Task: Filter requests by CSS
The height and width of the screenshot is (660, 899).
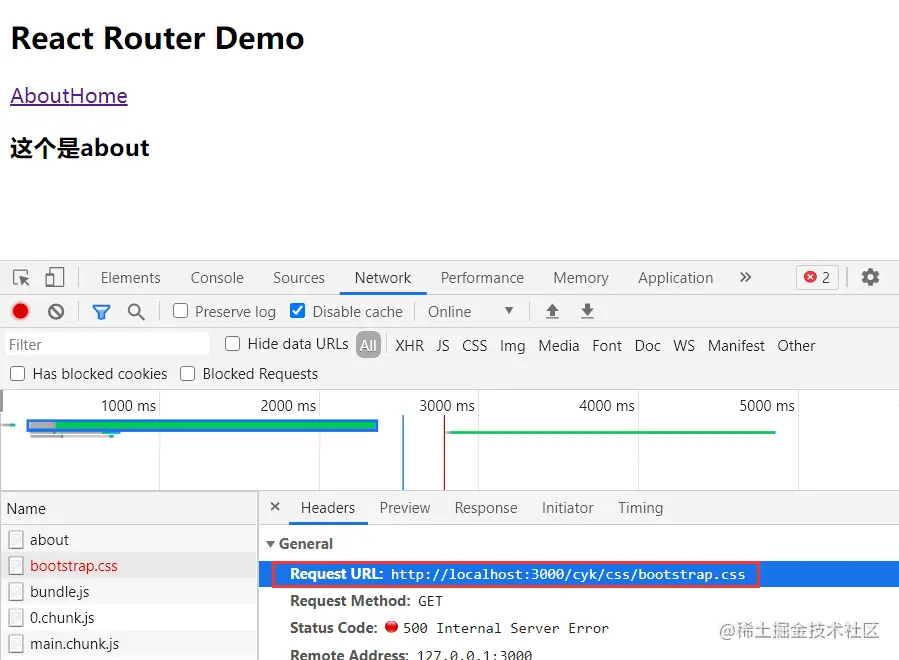Action: 474,346
